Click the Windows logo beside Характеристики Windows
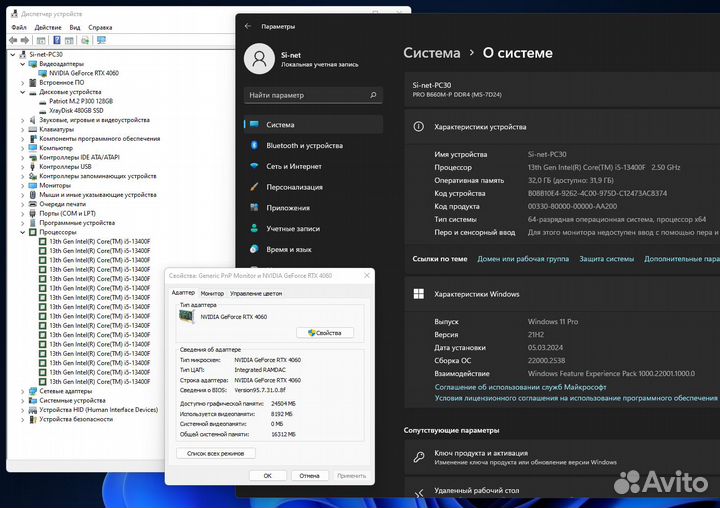Screen dimensions: 720x508 (418, 294)
